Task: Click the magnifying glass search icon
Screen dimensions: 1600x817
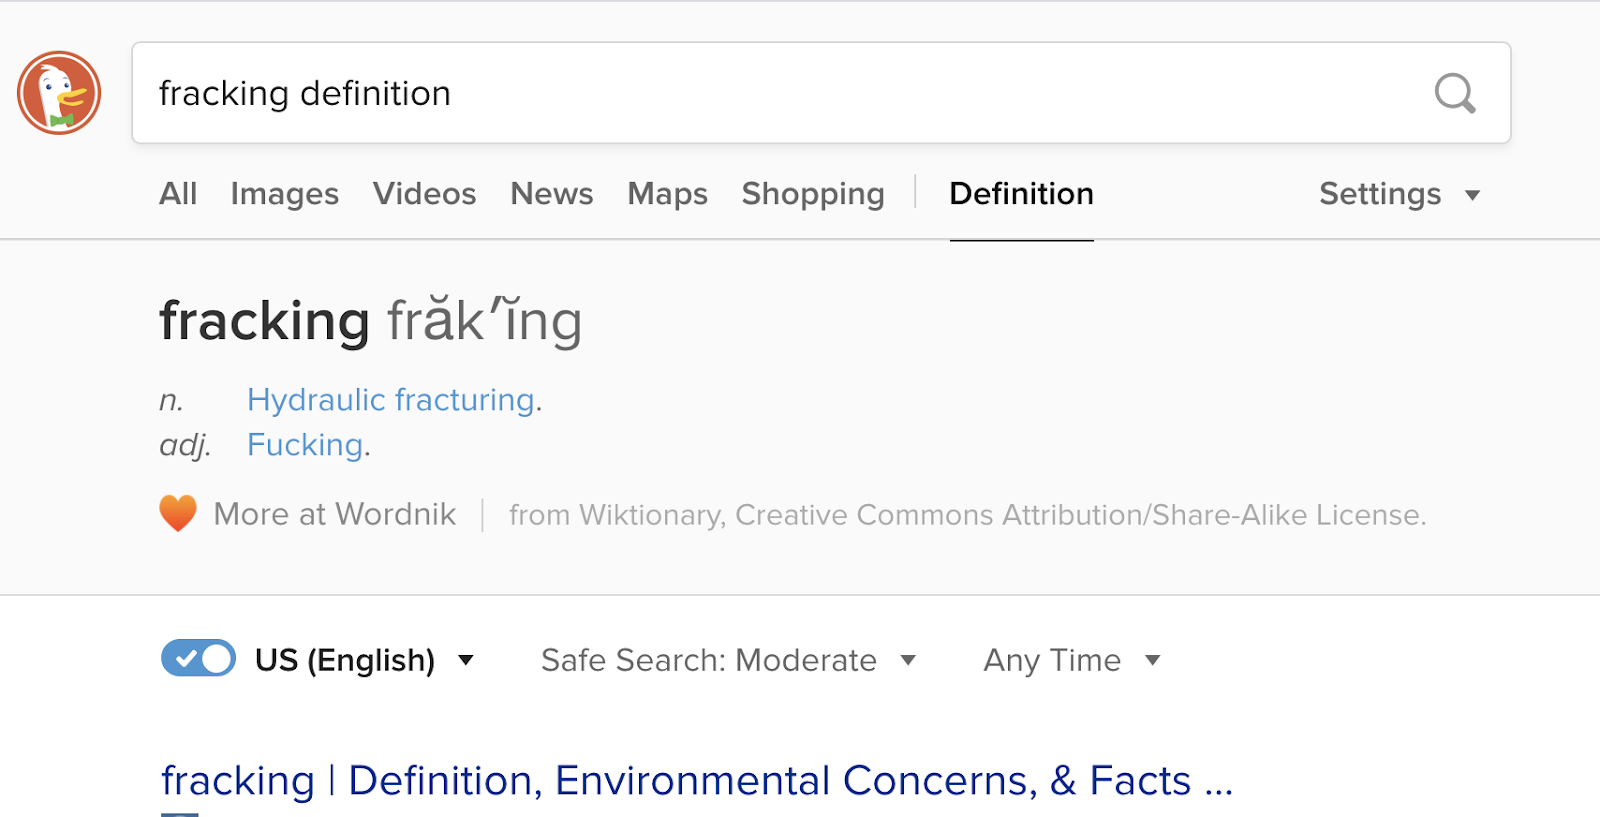Action: coord(1455,93)
